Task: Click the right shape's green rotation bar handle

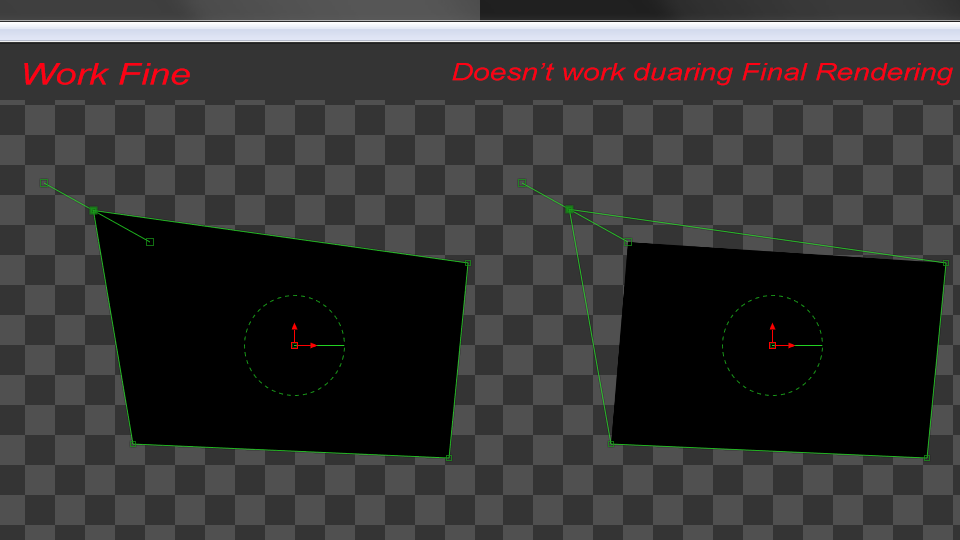Action: 809,346
